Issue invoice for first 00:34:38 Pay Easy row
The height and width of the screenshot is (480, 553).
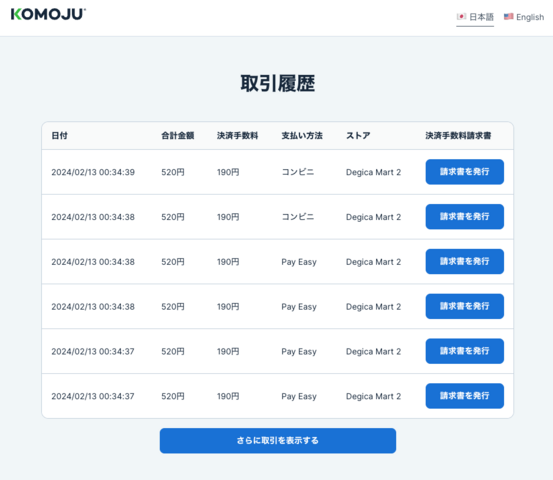(464, 261)
